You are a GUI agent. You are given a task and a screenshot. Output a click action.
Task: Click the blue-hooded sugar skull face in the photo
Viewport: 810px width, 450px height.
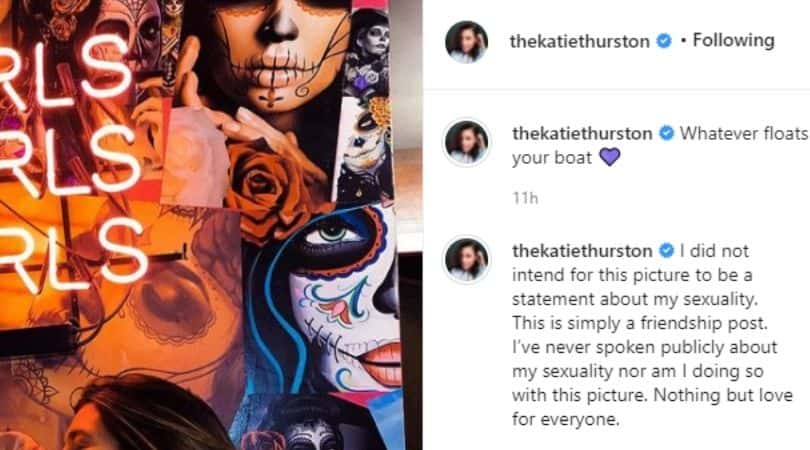(x=344, y=300)
